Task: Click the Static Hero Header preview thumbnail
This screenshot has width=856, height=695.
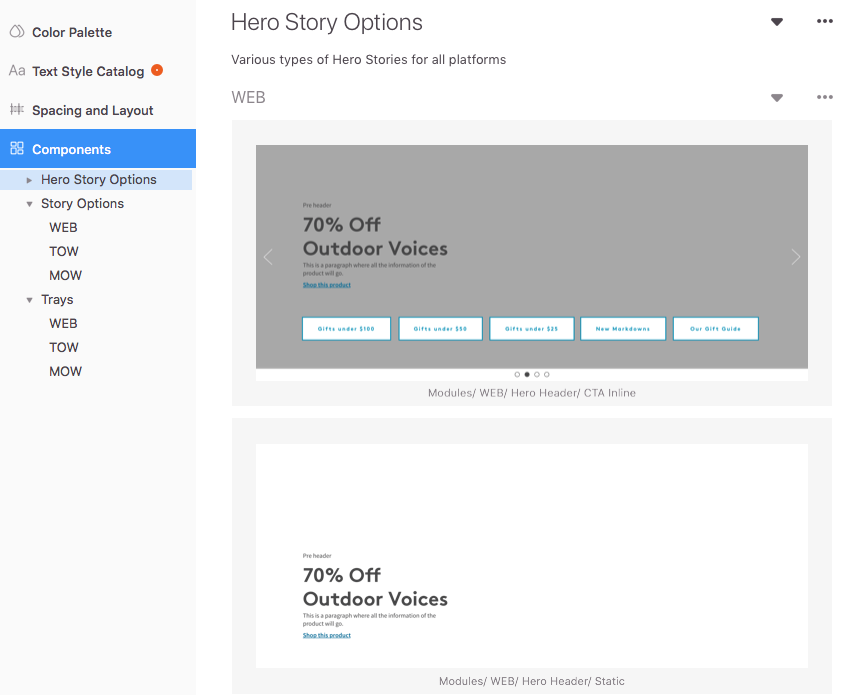Action: (x=532, y=556)
